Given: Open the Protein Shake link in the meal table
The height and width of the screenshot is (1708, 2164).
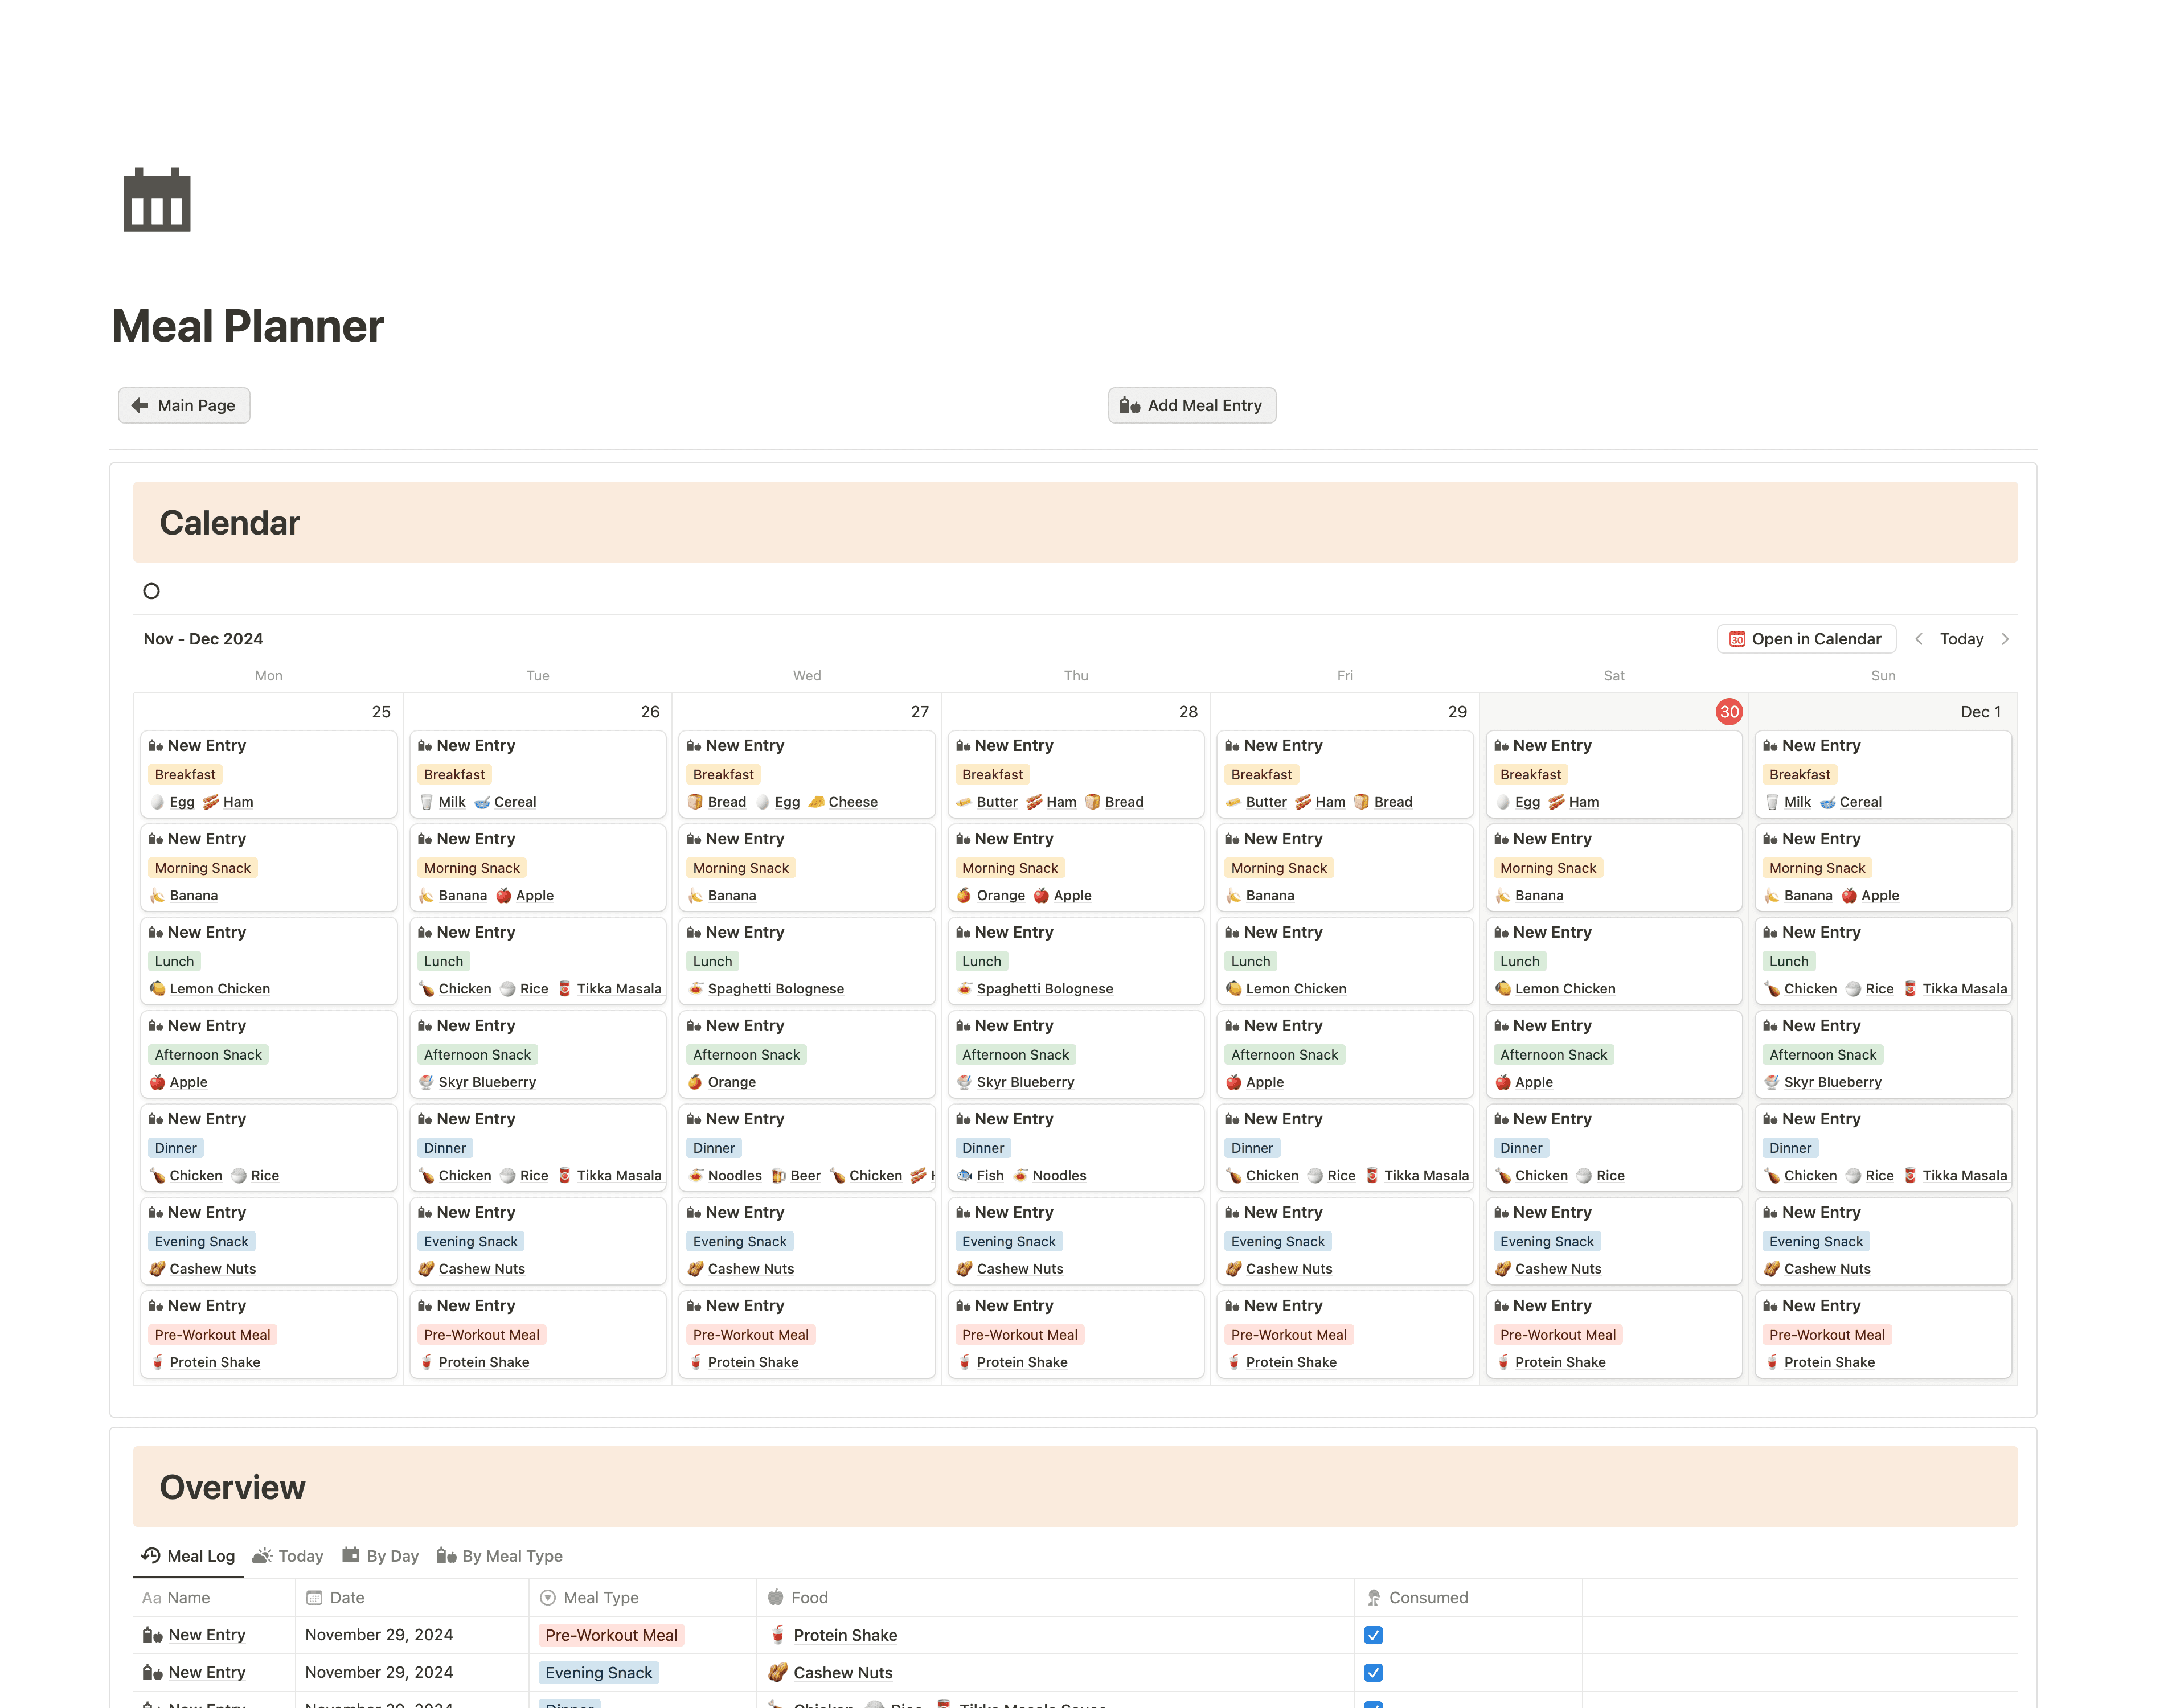Looking at the screenshot, I should point(845,1634).
